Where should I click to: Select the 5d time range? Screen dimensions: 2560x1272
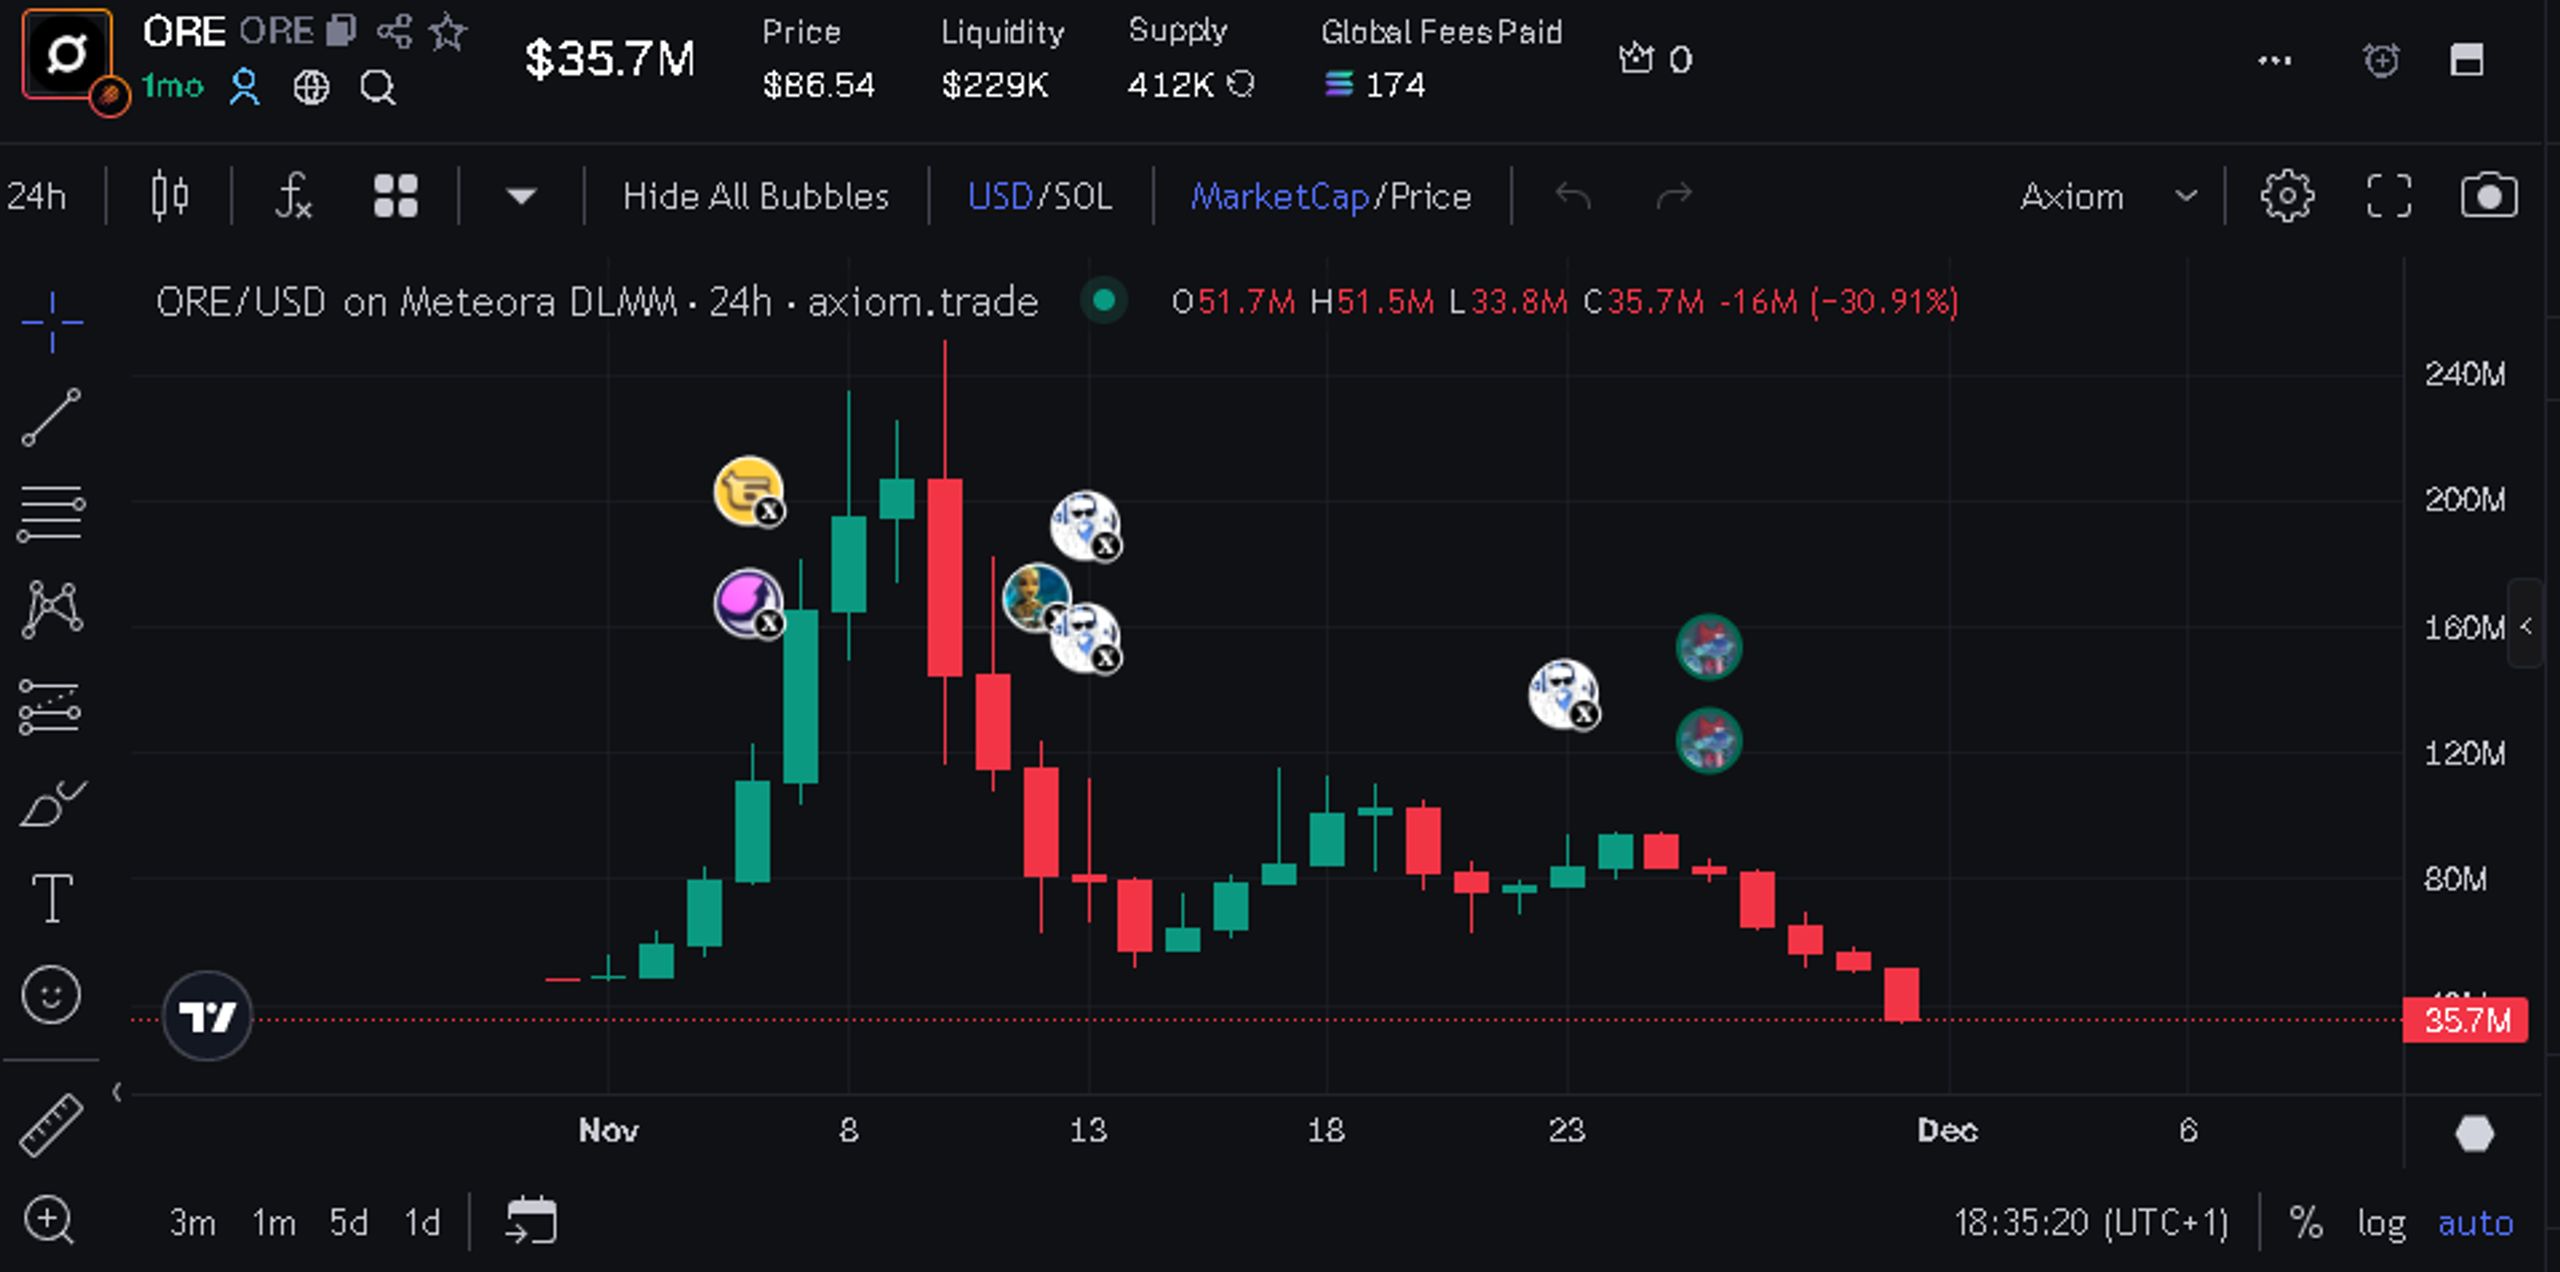click(349, 1222)
